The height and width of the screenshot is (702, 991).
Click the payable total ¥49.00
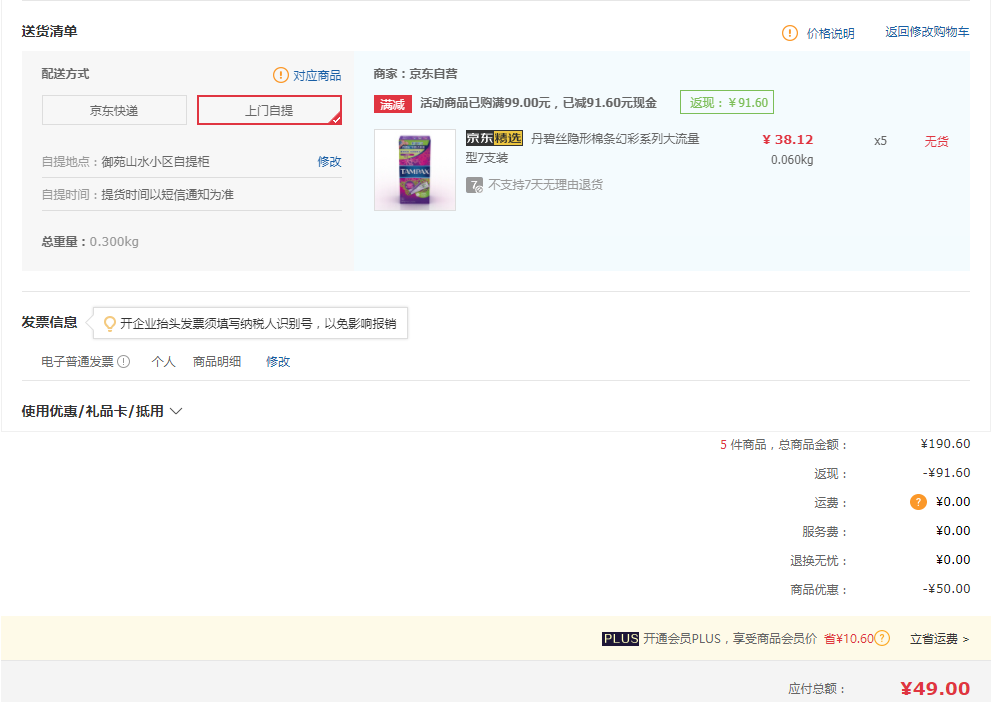click(x=935, y=688)
